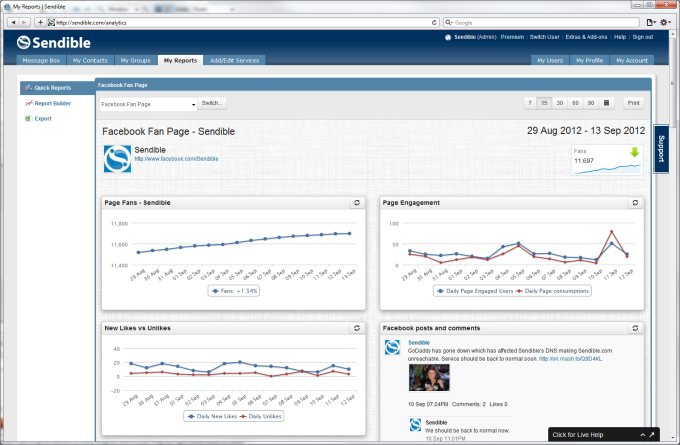Open Extras & Add-ons link

[x=586, y=37]
